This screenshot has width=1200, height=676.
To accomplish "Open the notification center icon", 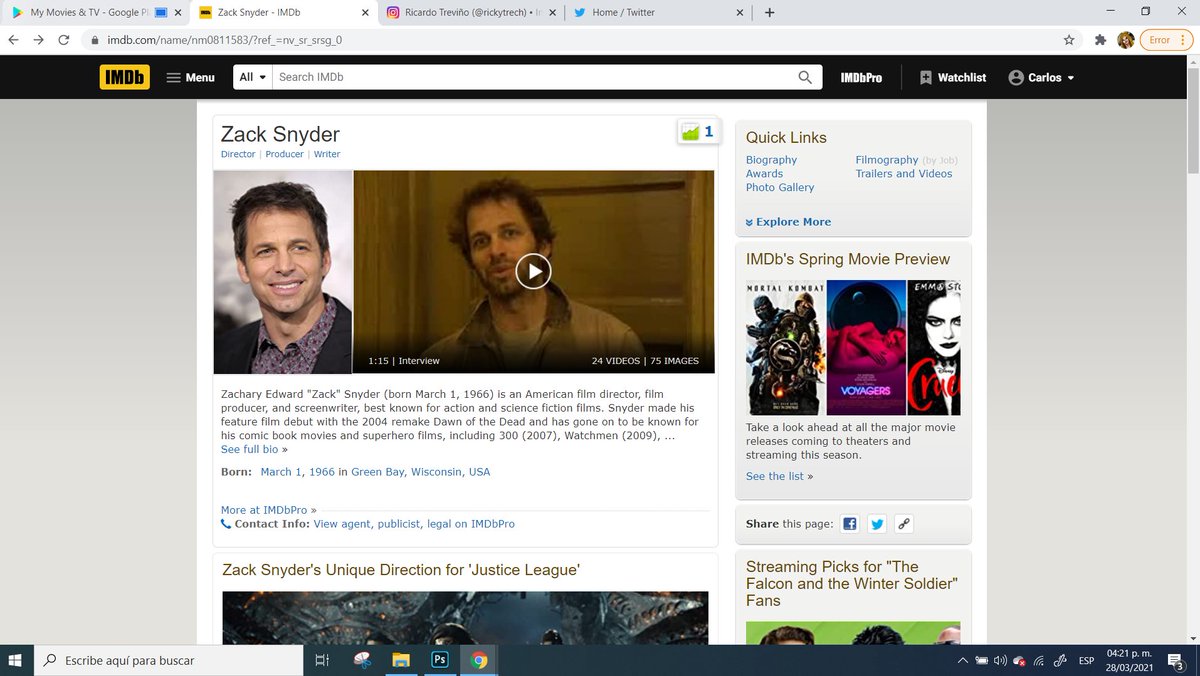I will [x=1176, y=660].
